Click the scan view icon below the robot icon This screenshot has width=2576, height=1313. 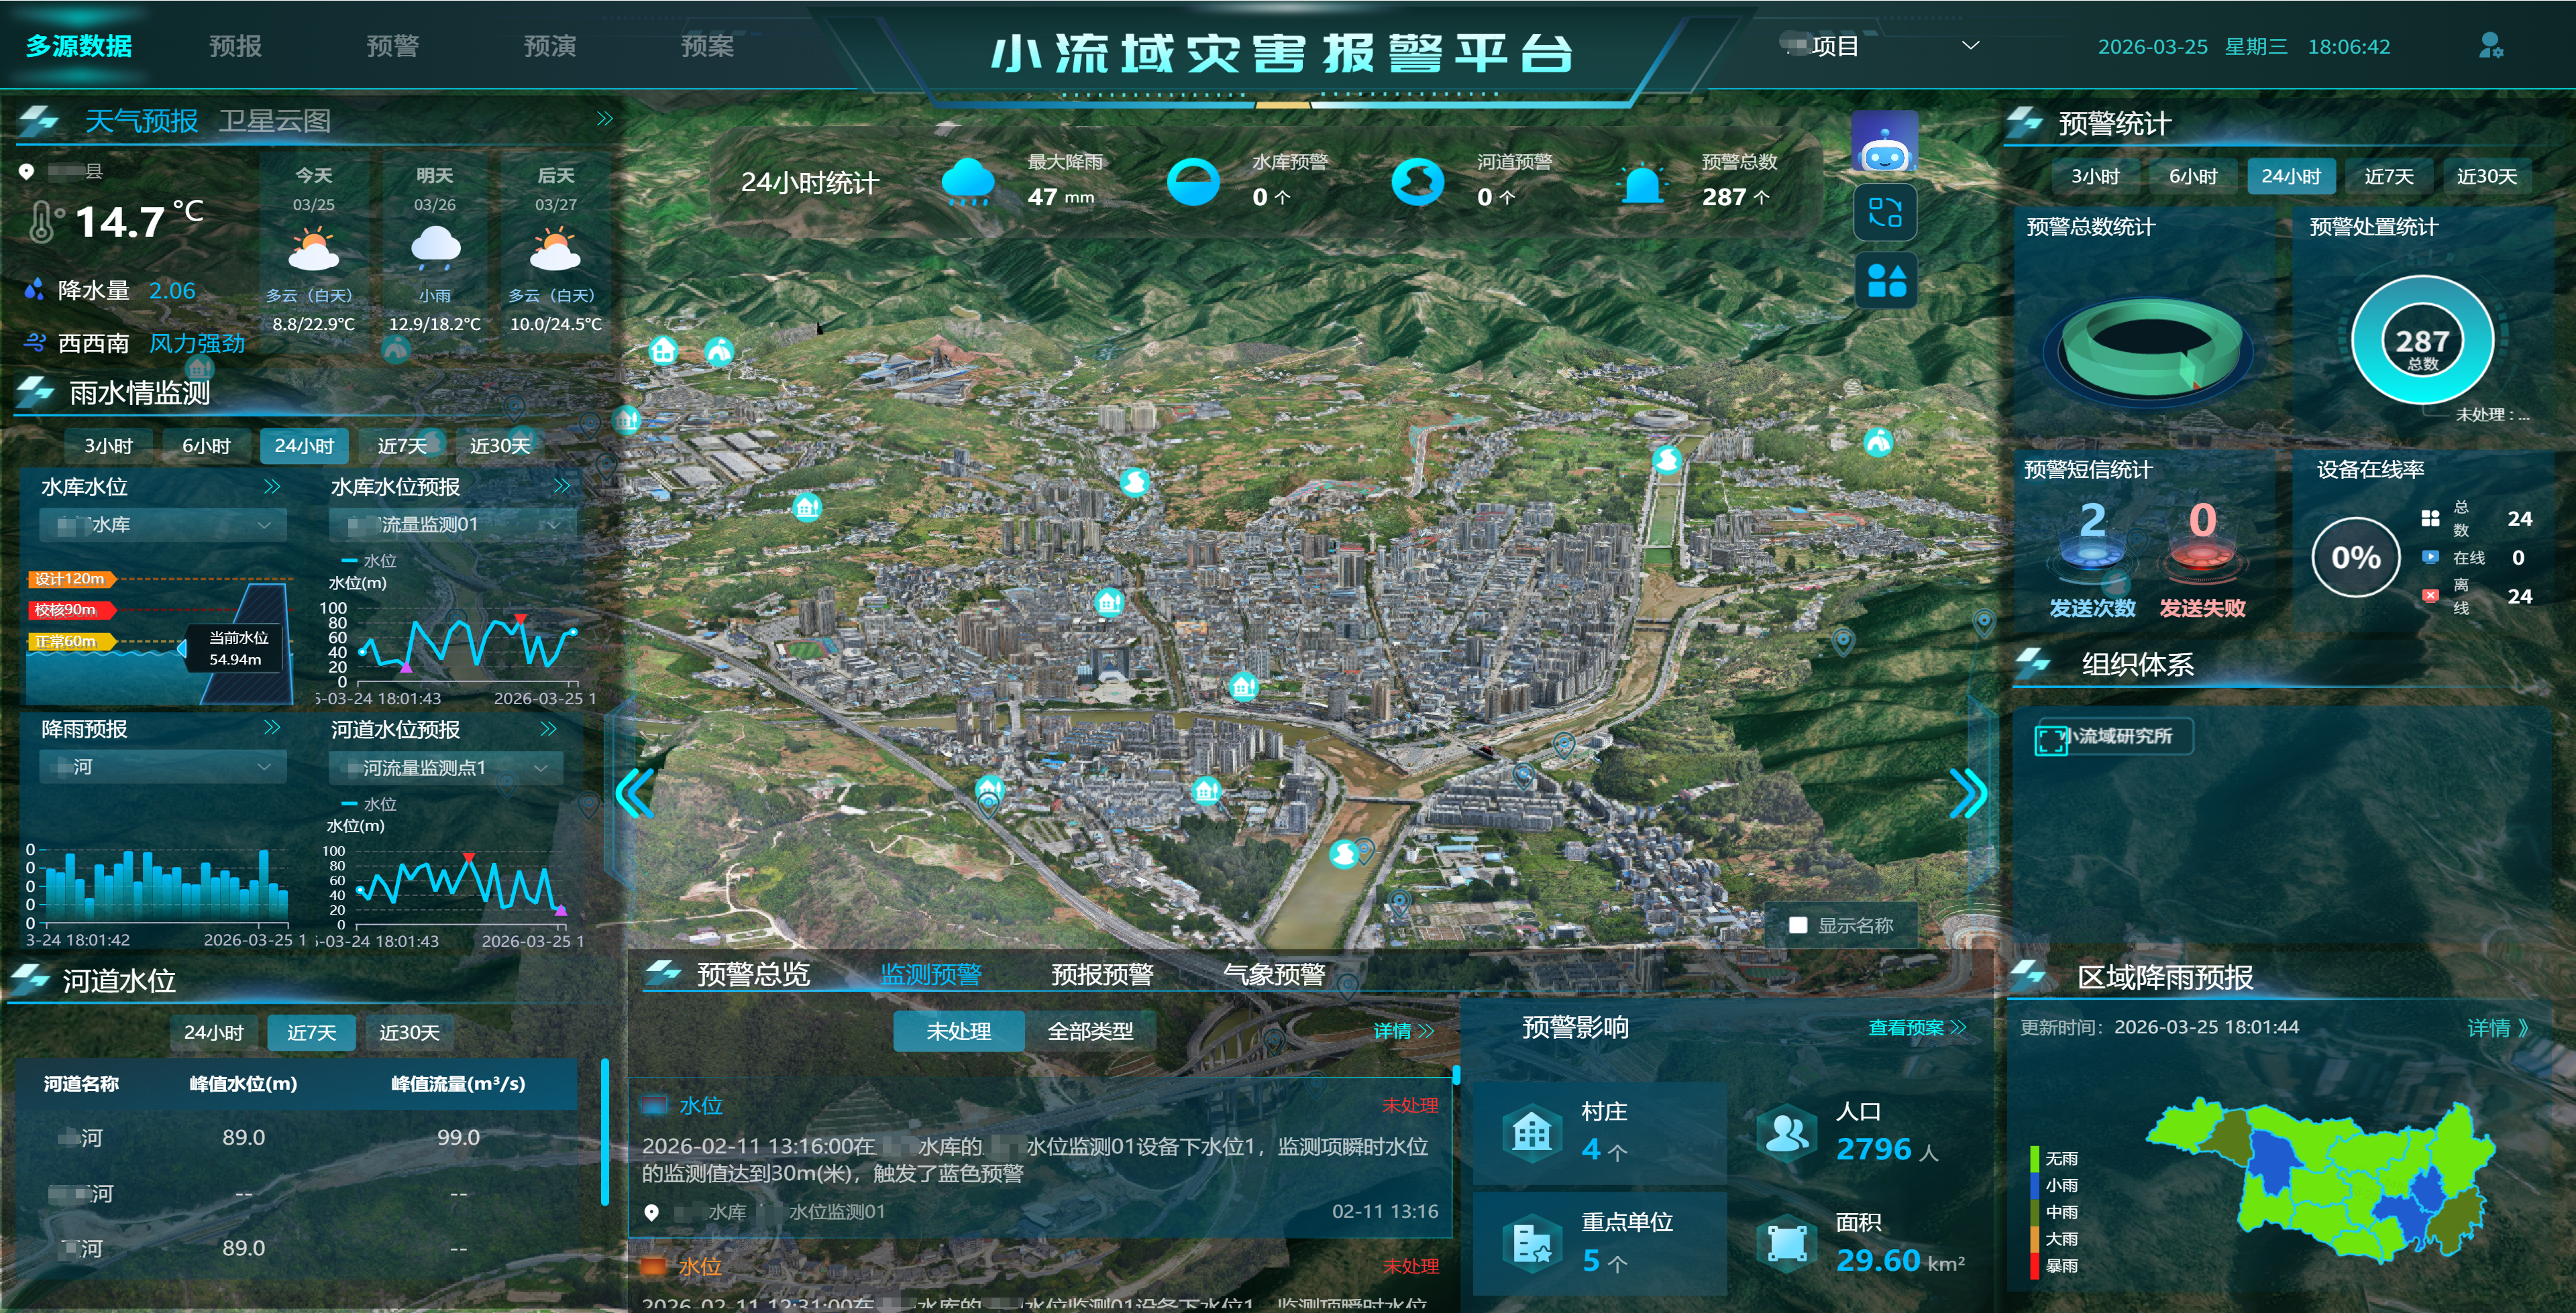[1885, 212]
